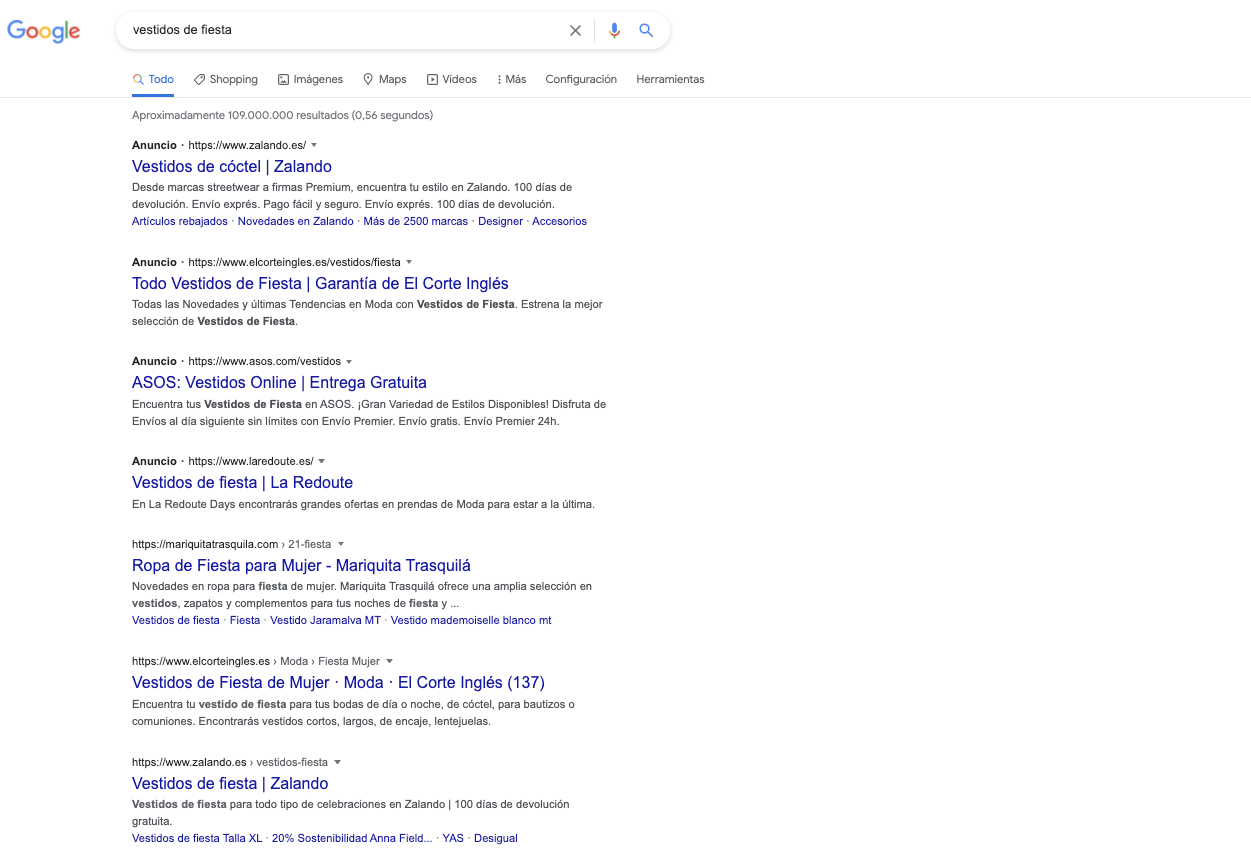Run search with magnifying glass icon
The image size is (1251, 859).
pyautogui.click(x=646, y=30)
